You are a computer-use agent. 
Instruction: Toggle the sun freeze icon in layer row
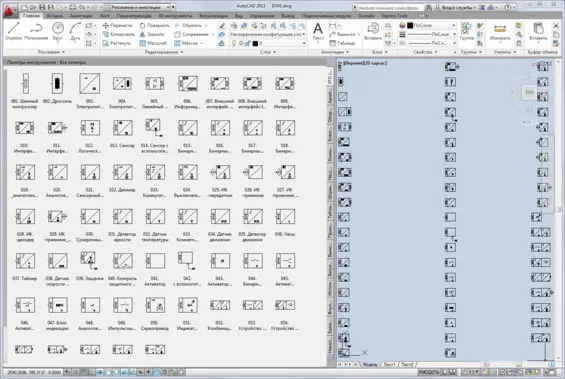[x=241, y=43]
